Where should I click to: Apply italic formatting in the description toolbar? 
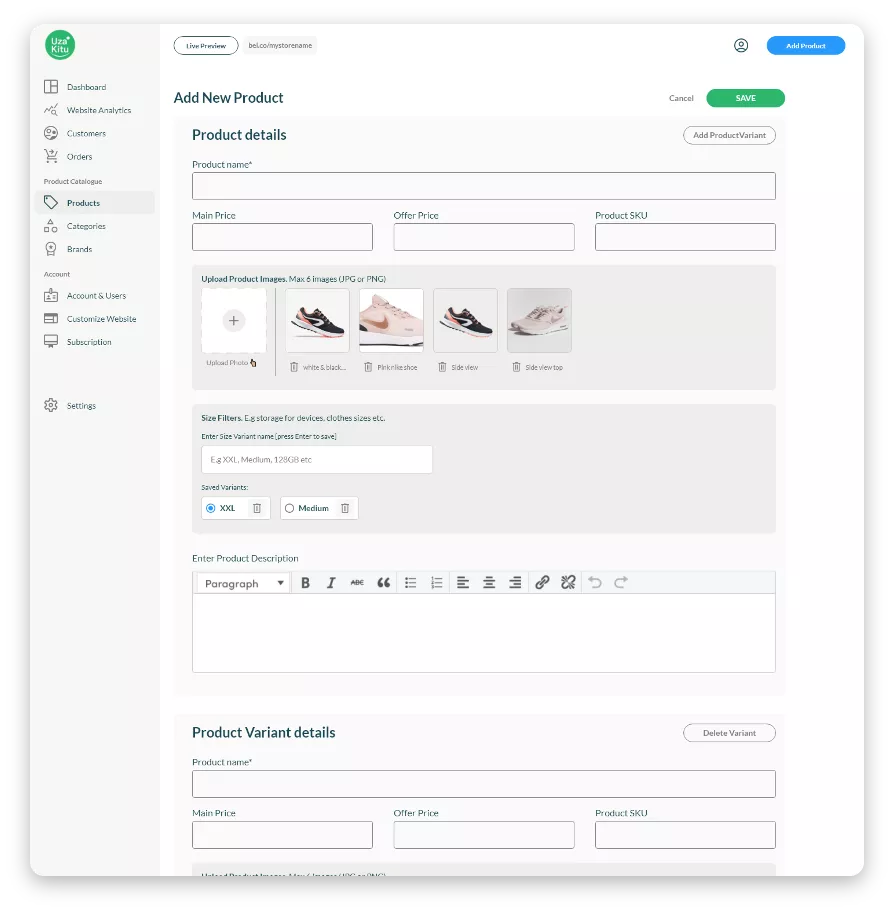[331, 583]
